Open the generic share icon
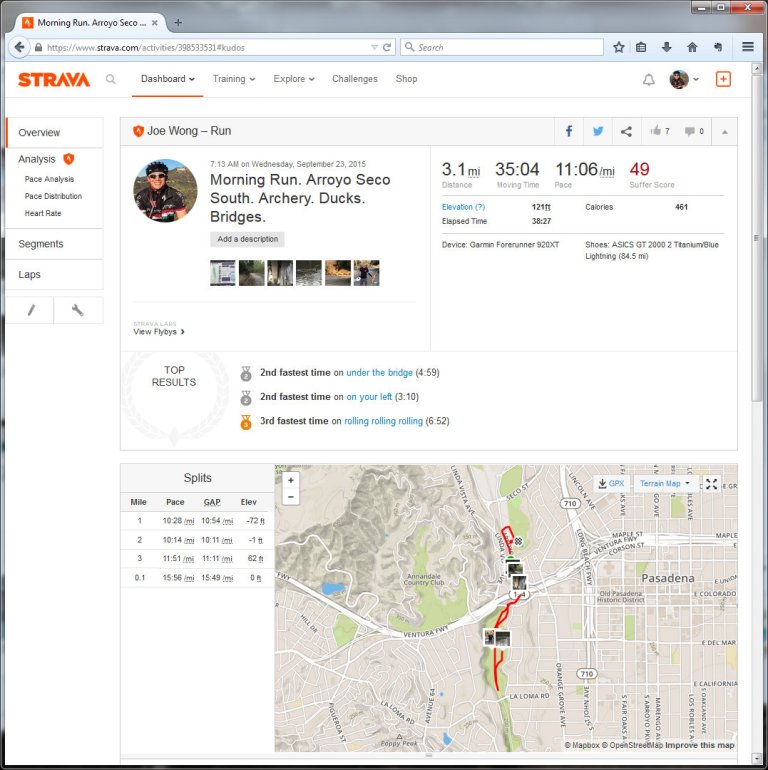This screenshot has height=770, width=768. coord(626,131)
